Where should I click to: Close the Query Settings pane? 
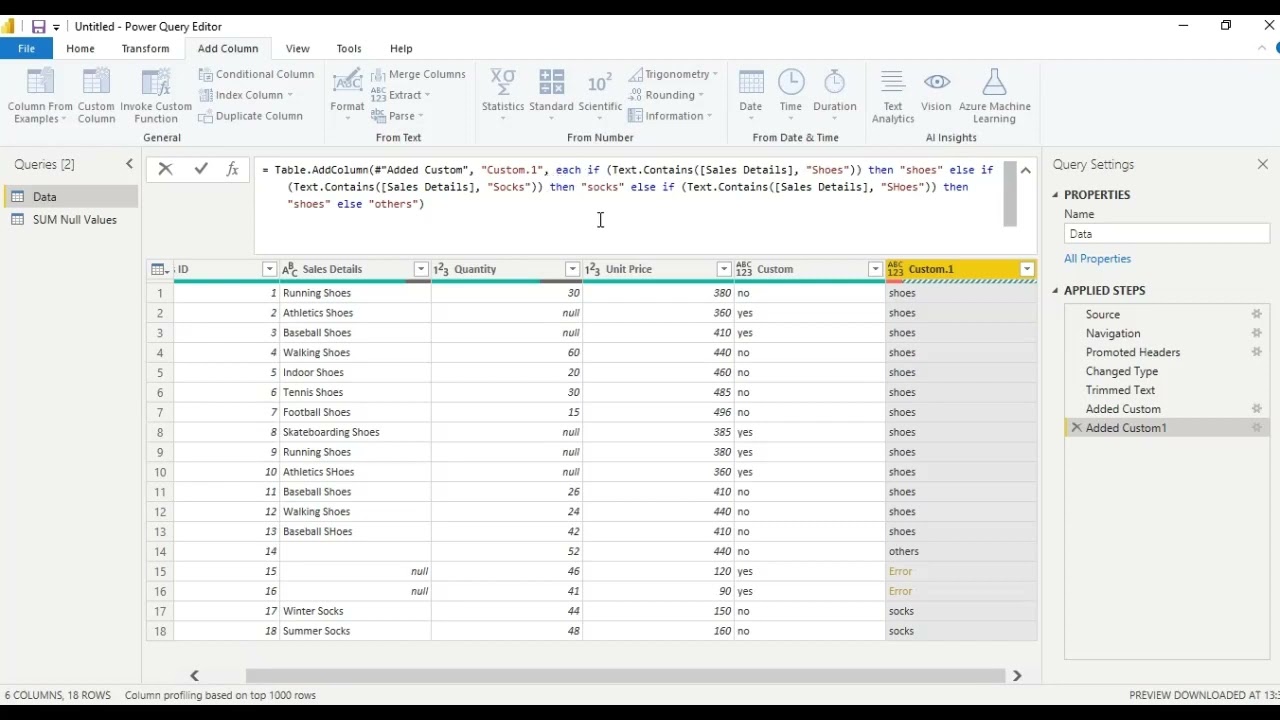[x=1262, y=164]
